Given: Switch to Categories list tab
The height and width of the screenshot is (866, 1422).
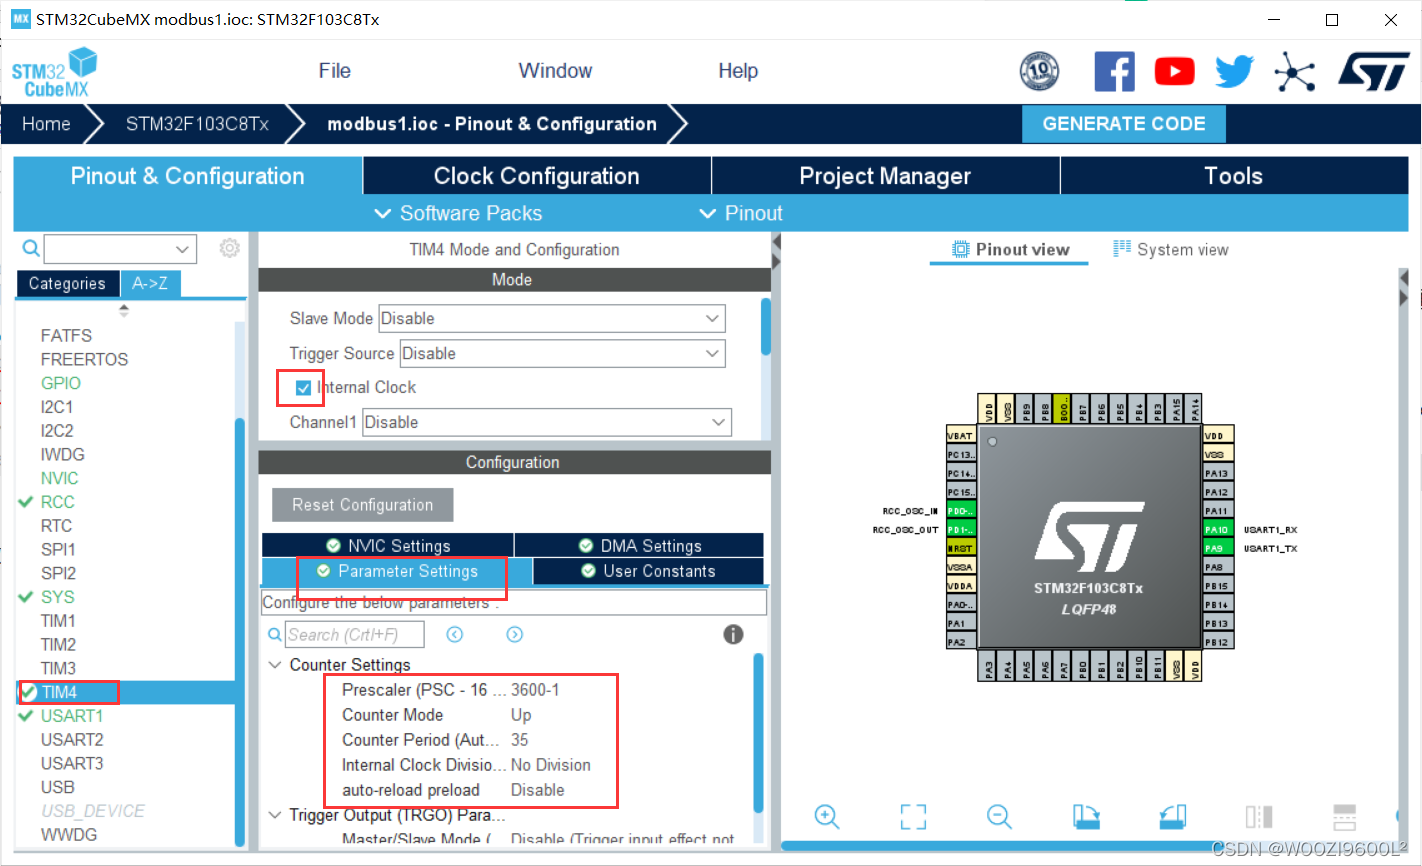Looking at the screenshot, I should point(67,284).
